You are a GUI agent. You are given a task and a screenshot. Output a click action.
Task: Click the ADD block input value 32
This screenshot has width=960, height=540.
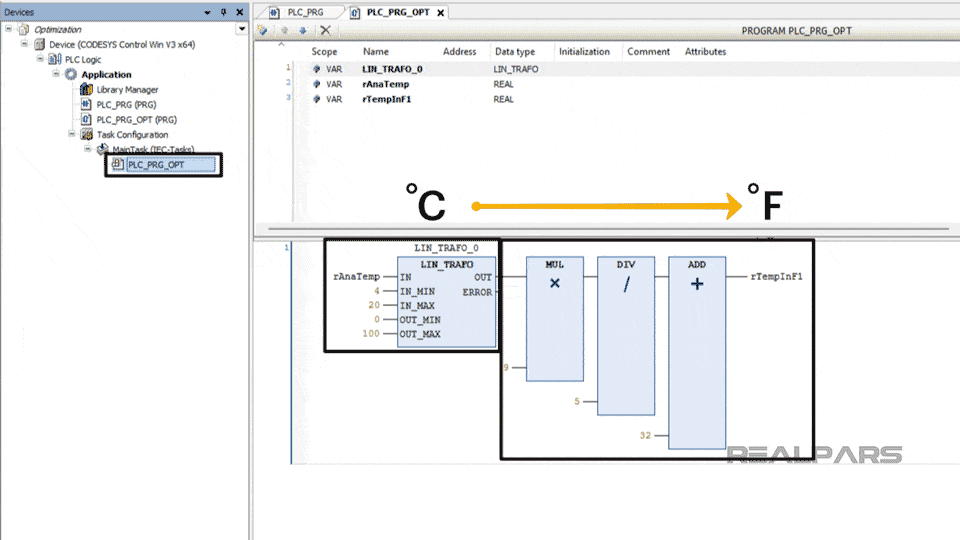645,435
